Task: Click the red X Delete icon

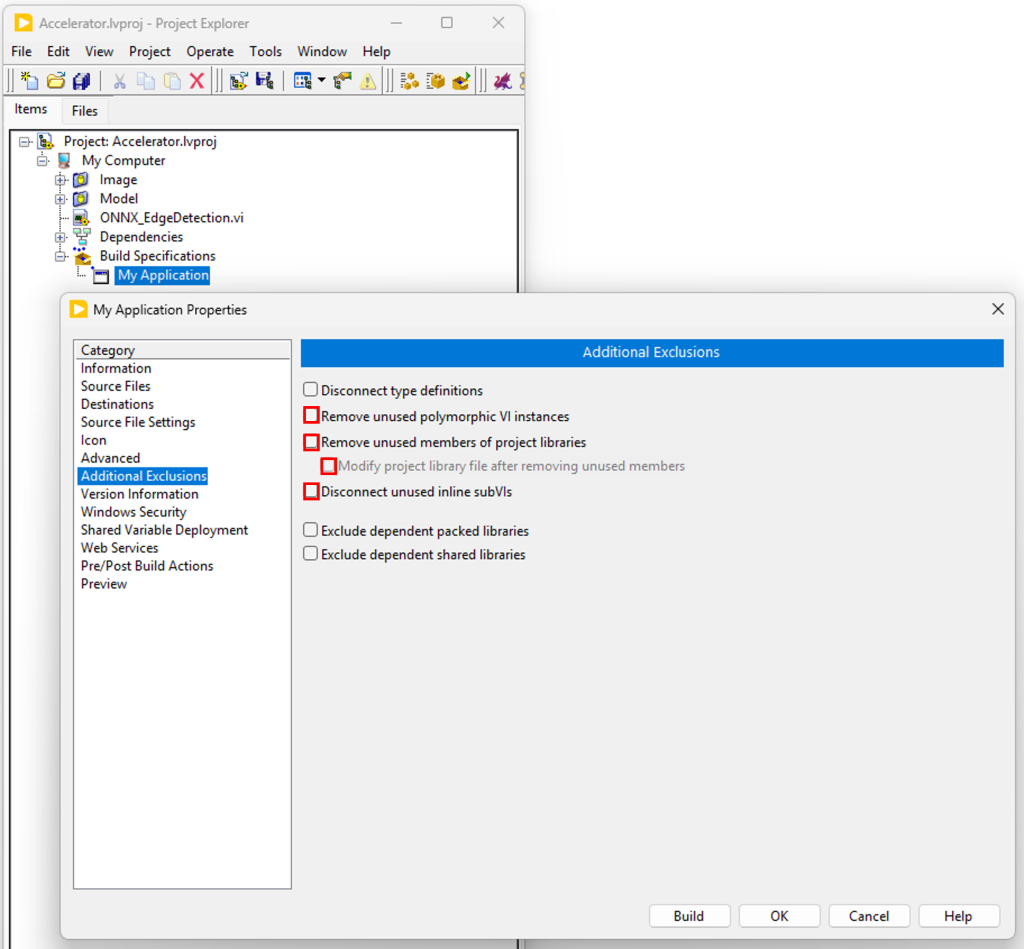Action: [197, 81]
